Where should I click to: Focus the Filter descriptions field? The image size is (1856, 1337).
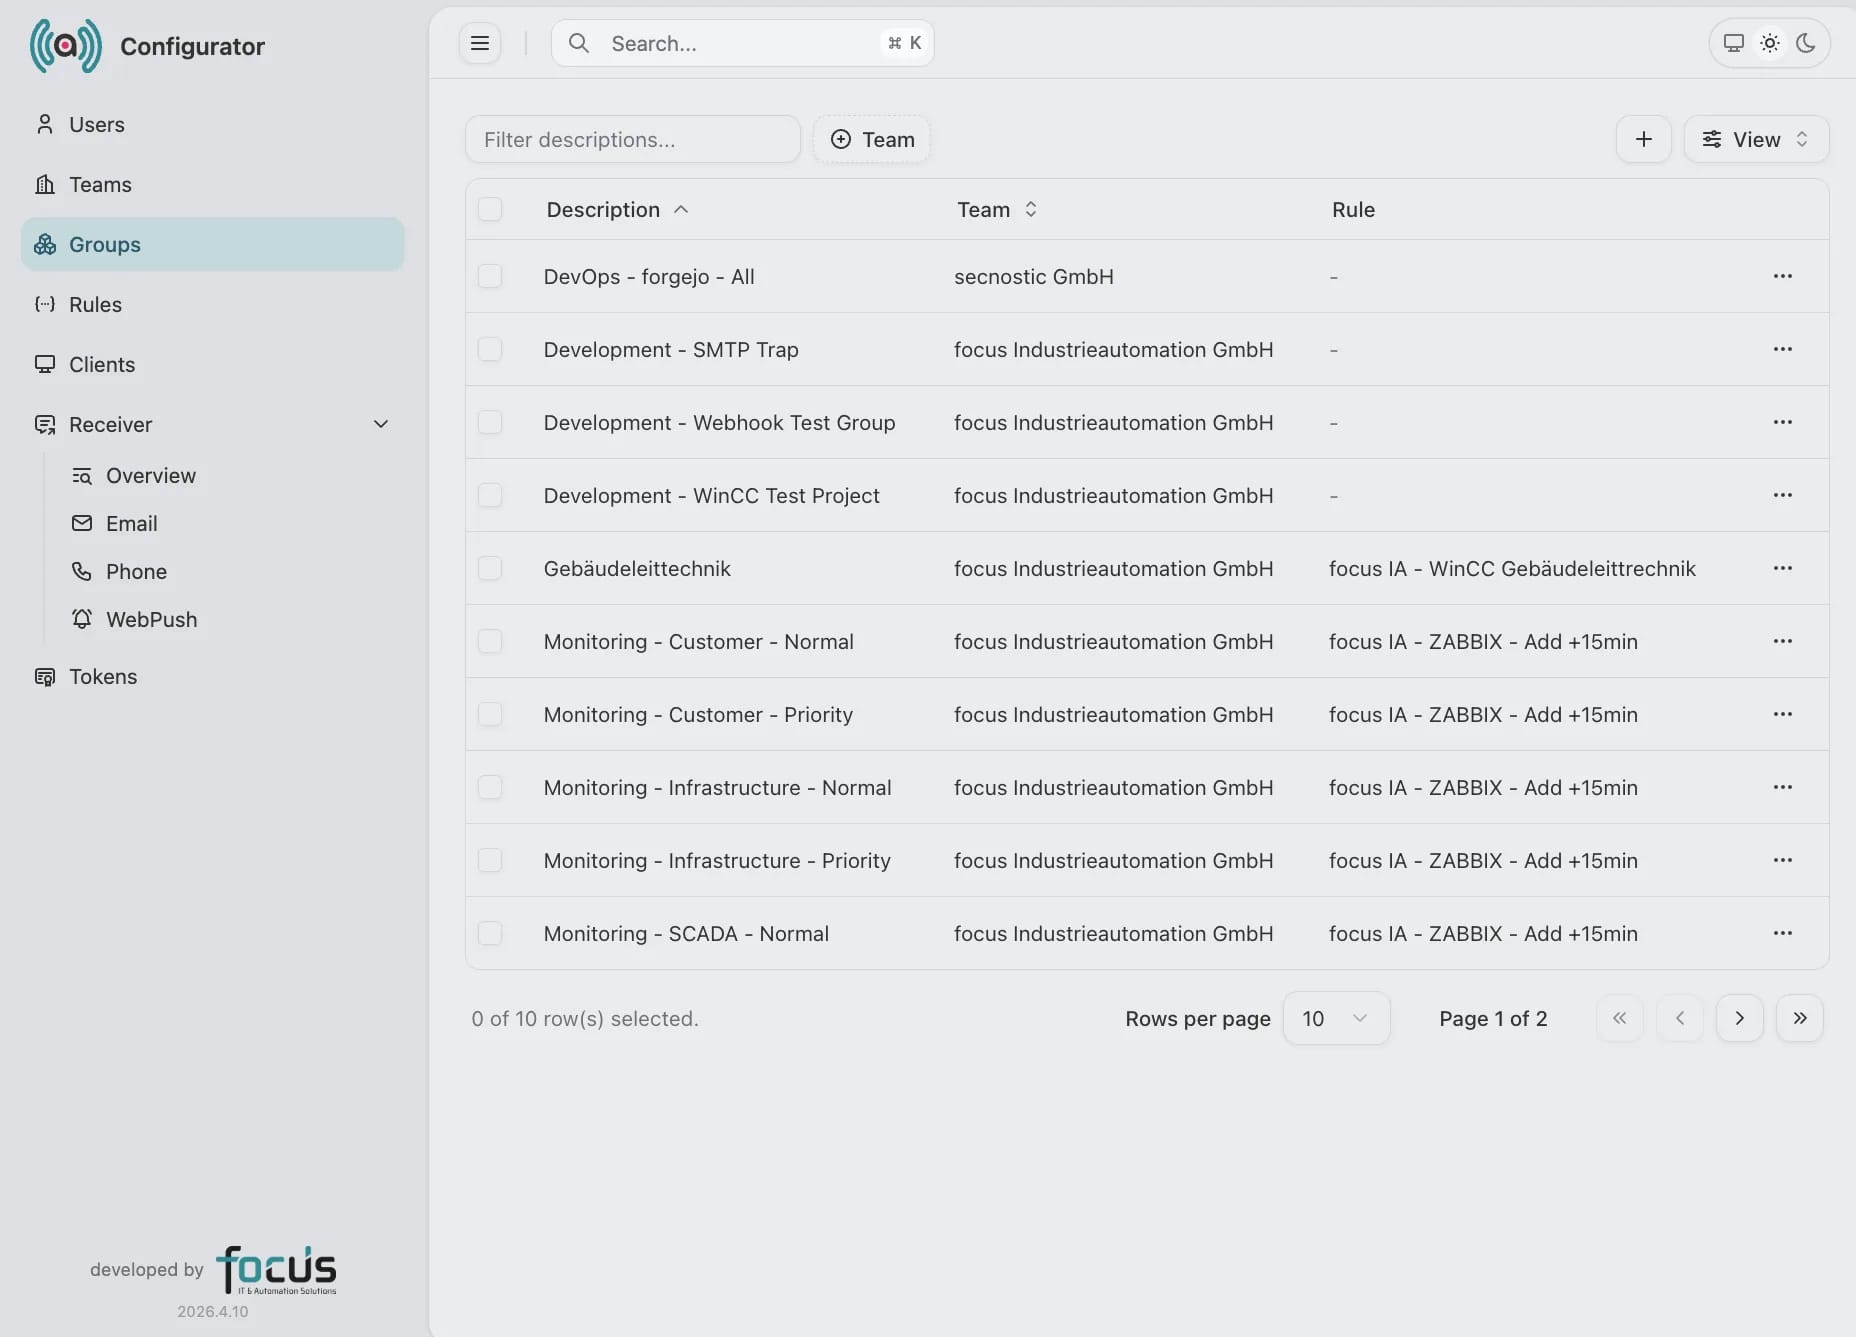click(633, 139)
